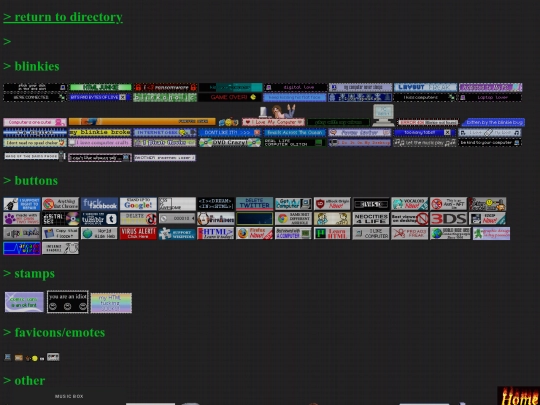
Task: Click the 'GAME OVER!' blinkie
Action: 230,97
